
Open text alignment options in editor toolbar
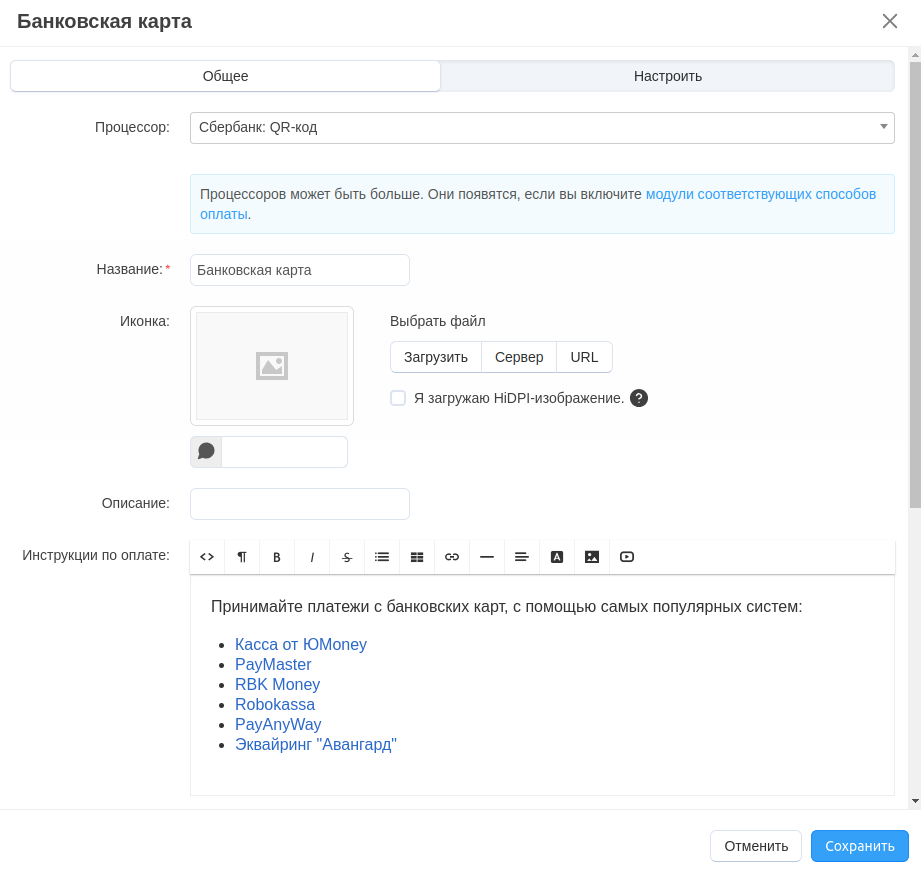522,557
